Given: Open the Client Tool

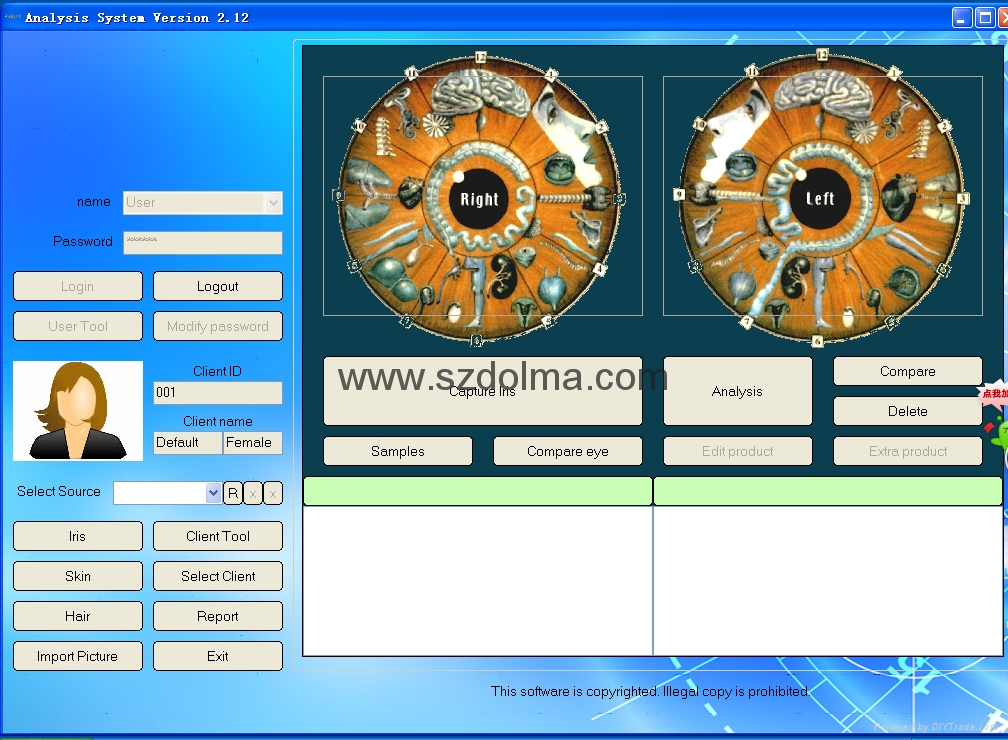Looking at the screenshot, I should tap(217, 536).
